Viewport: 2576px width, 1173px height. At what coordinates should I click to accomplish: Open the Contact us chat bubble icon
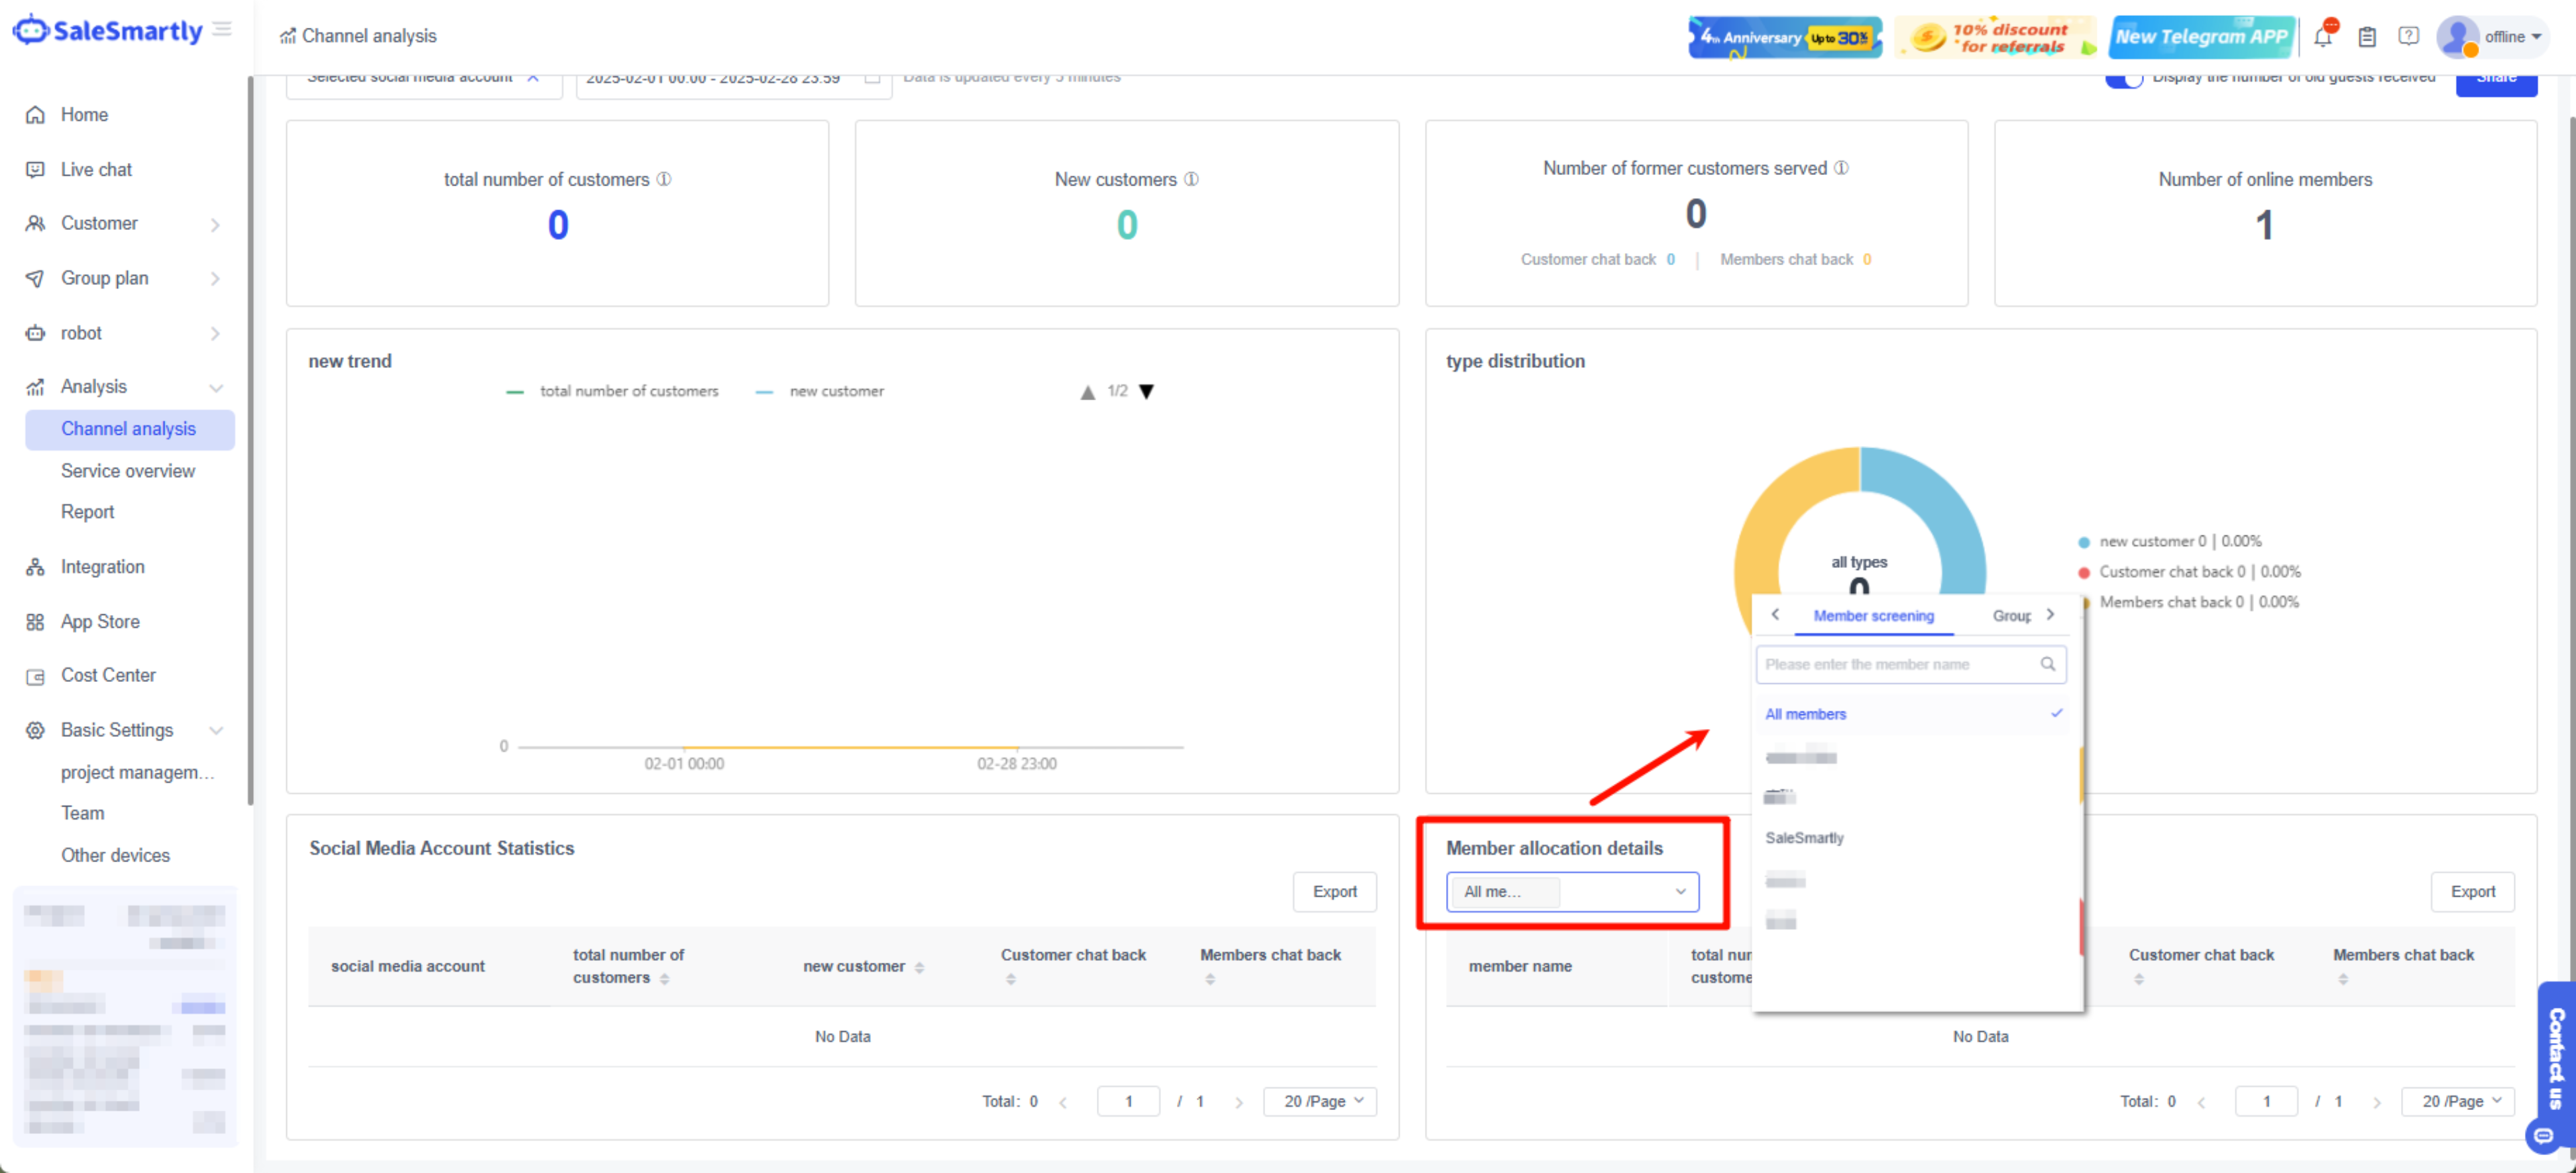coord(2543,1135)
